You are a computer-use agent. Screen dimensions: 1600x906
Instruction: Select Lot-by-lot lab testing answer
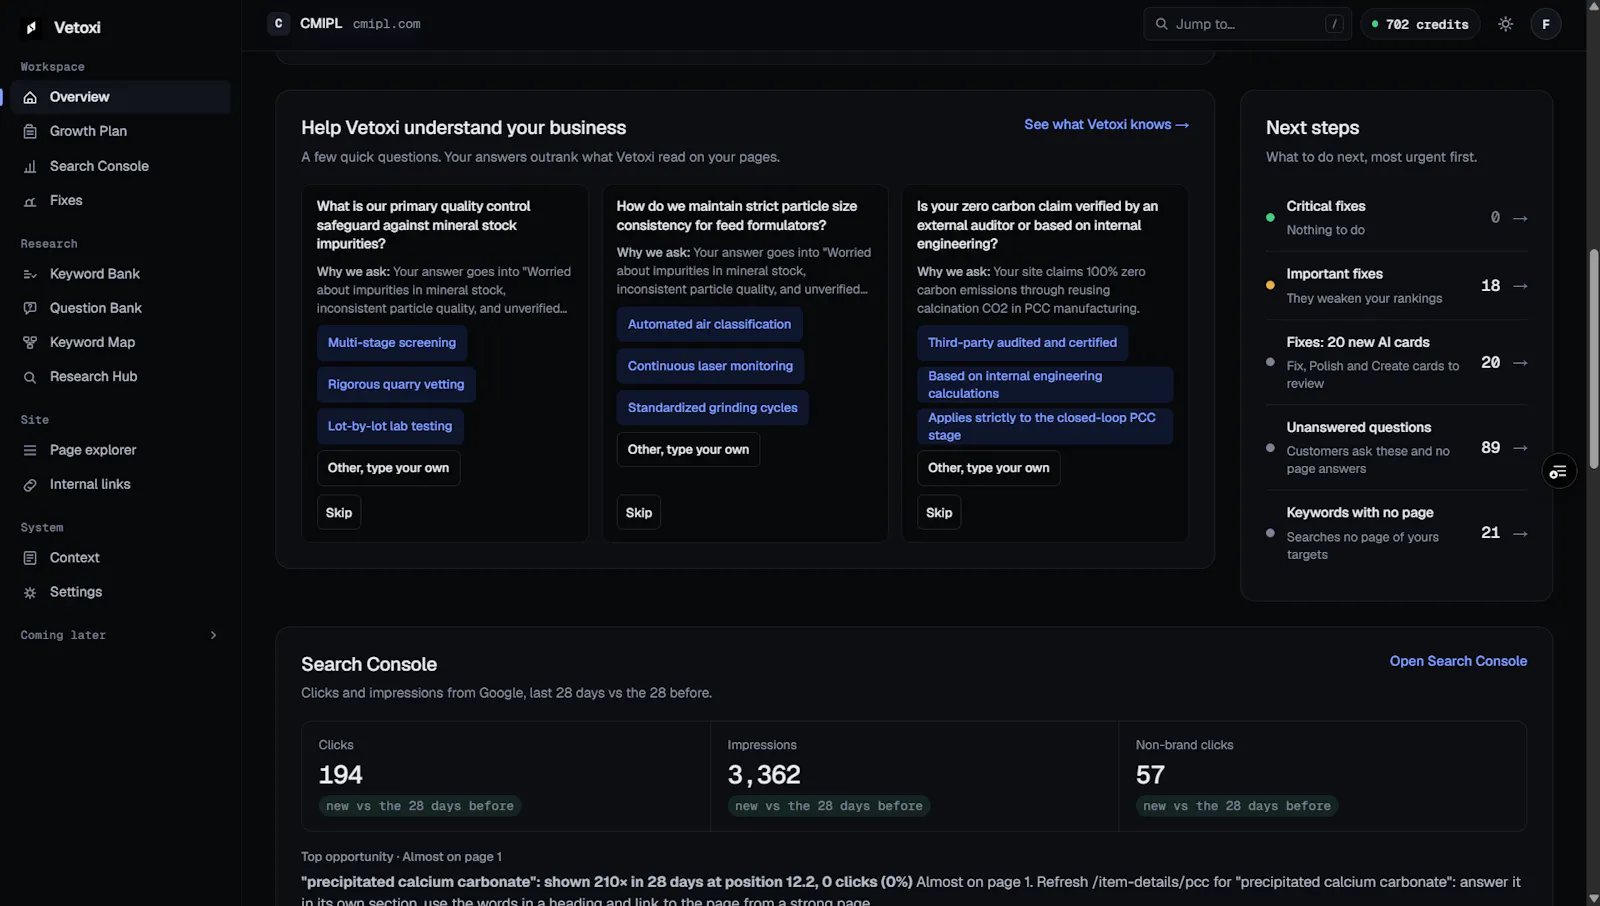pos(390,426)
